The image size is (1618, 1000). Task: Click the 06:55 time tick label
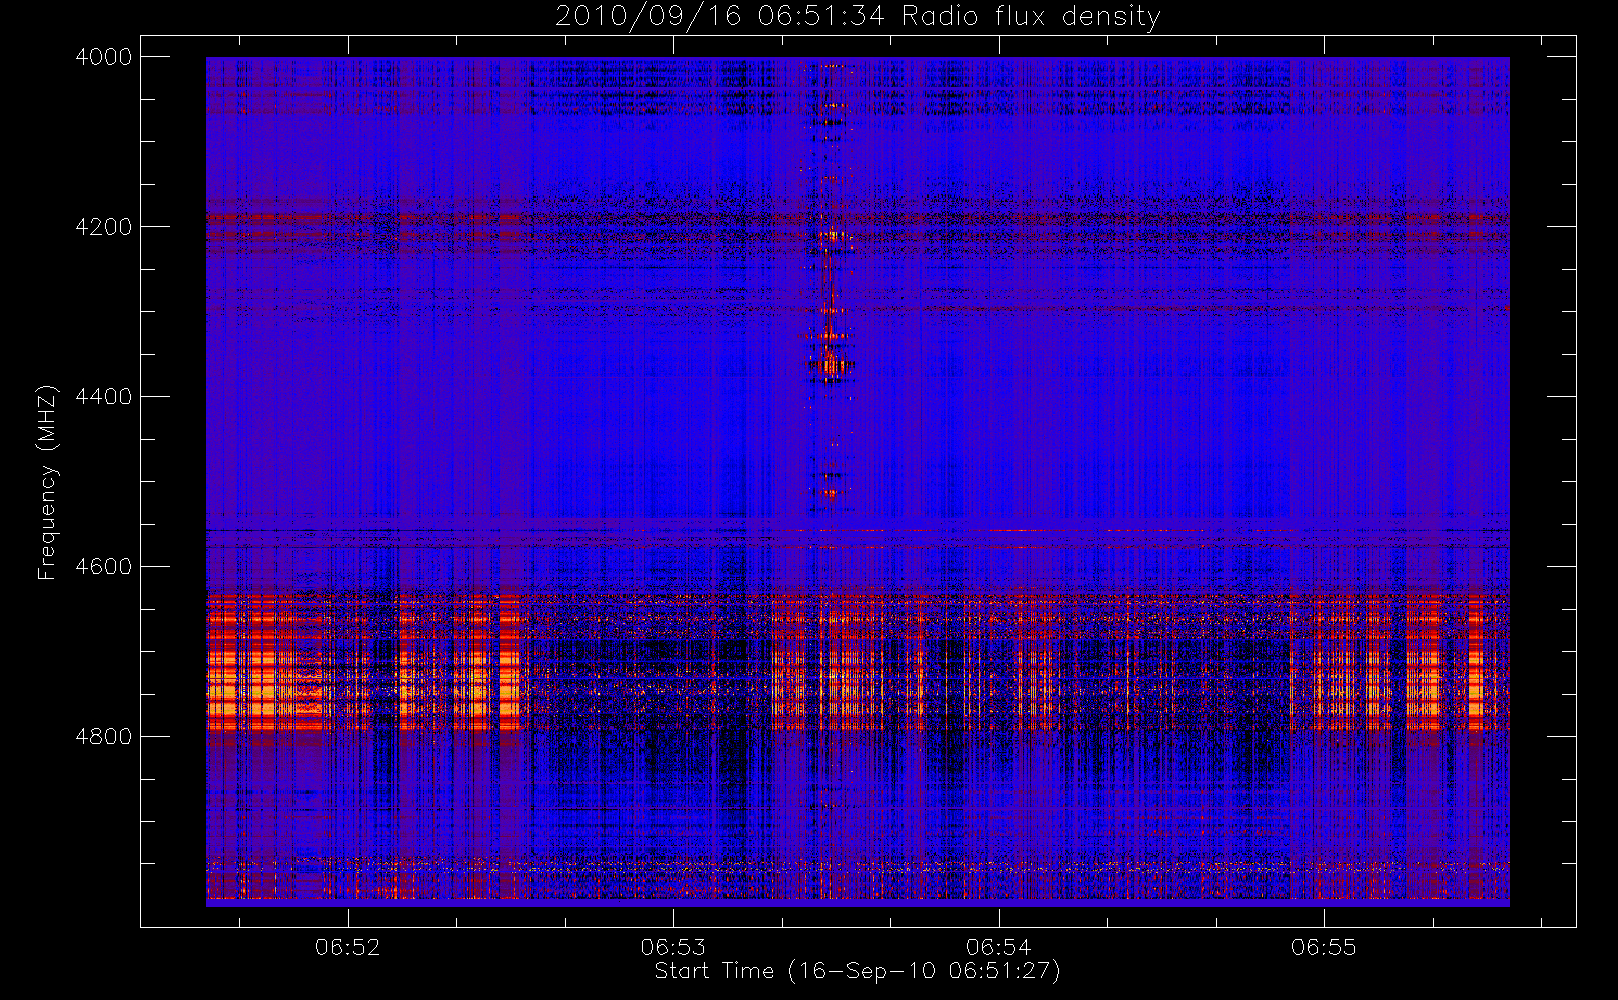(x=1324, y=947)
